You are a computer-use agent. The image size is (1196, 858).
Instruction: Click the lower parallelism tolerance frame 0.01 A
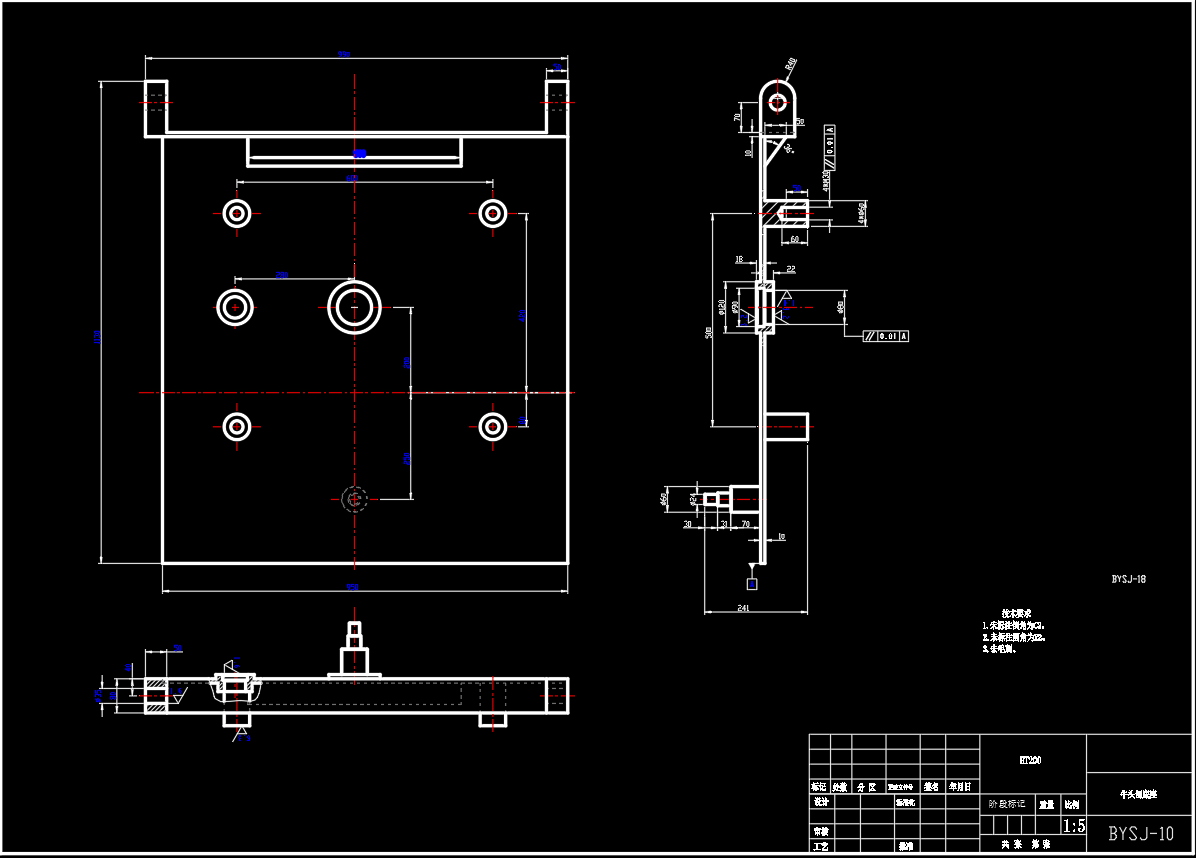(885, 336)
